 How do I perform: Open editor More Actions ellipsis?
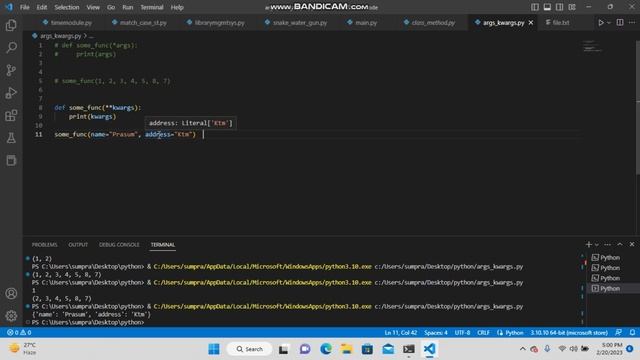(x=632, y=22)
